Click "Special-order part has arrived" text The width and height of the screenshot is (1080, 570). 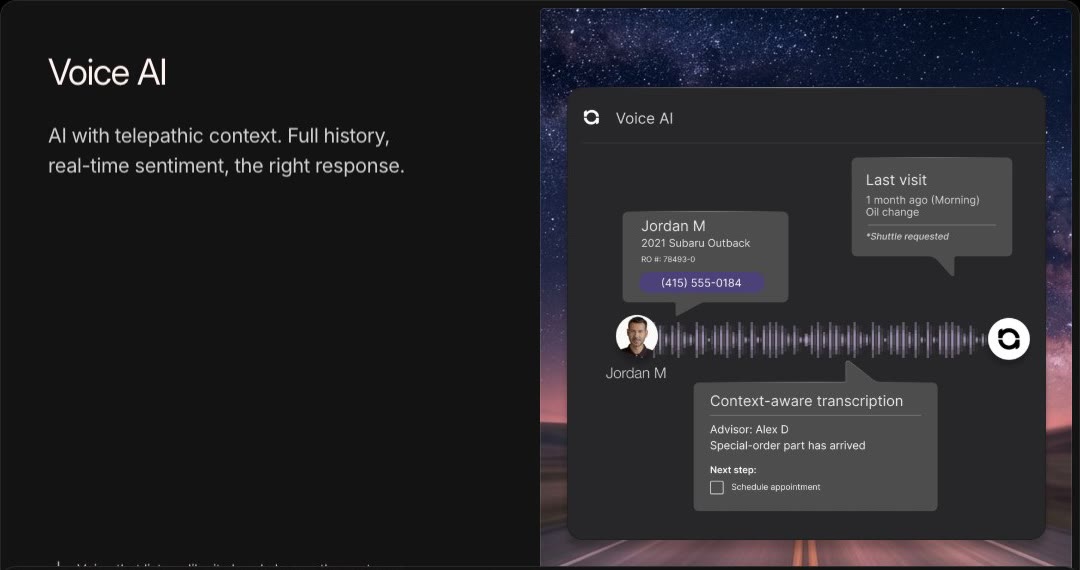(x=787, y=445)
